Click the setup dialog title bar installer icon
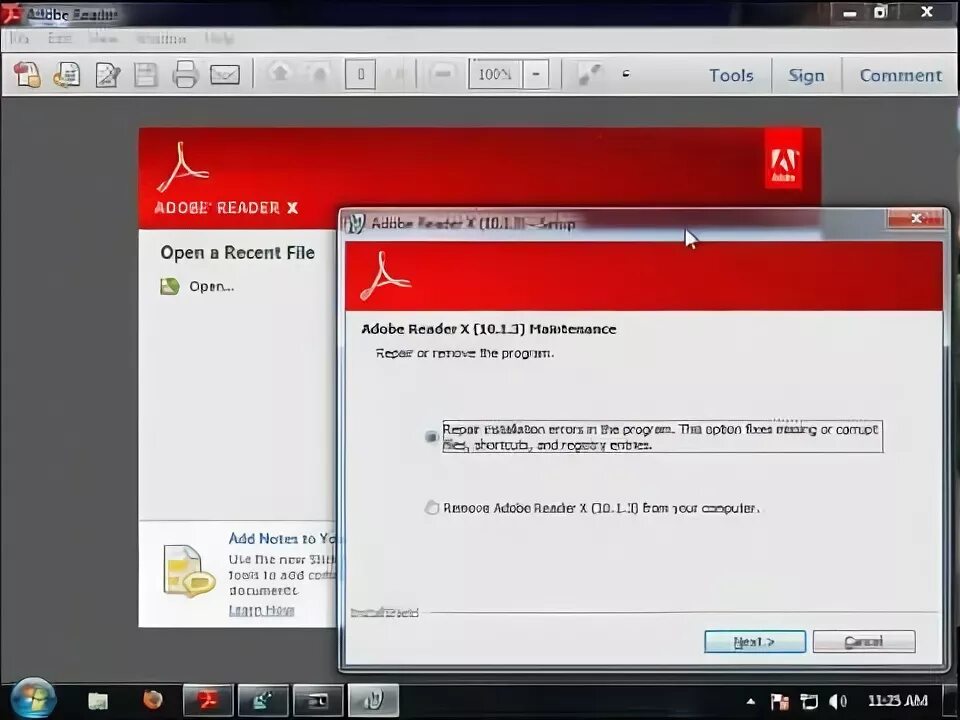960x720 pixels. [355, 223]
